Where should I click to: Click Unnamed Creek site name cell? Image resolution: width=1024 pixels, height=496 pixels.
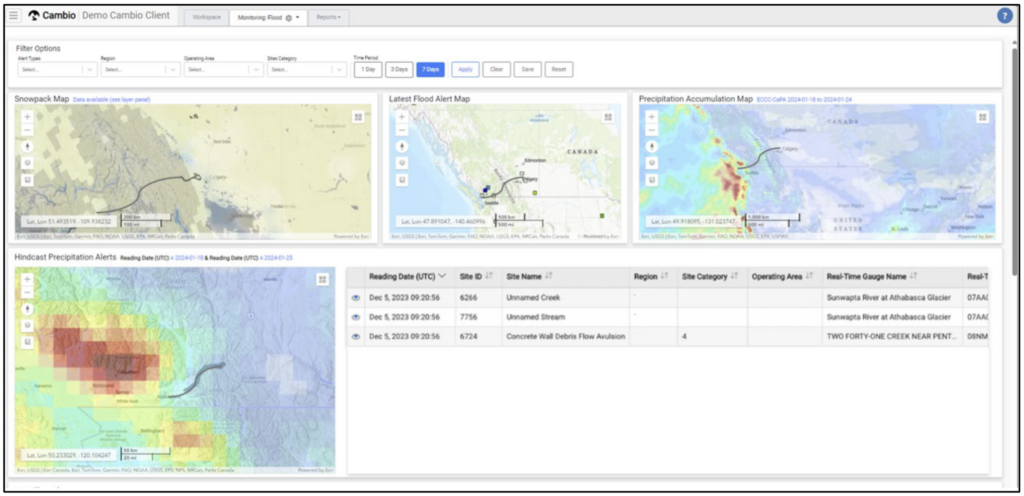pos(566,297)
